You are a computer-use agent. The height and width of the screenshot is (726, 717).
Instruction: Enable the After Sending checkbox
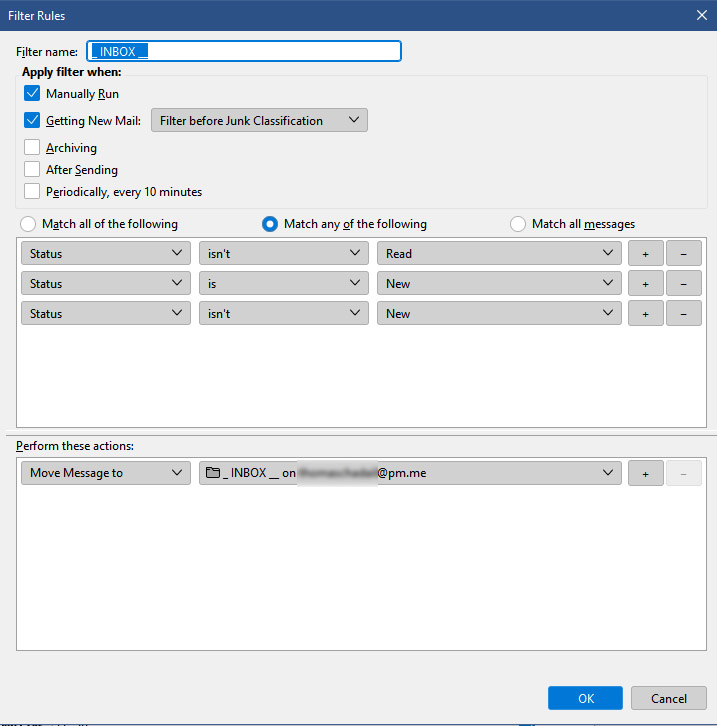click(x=32, y=169)
